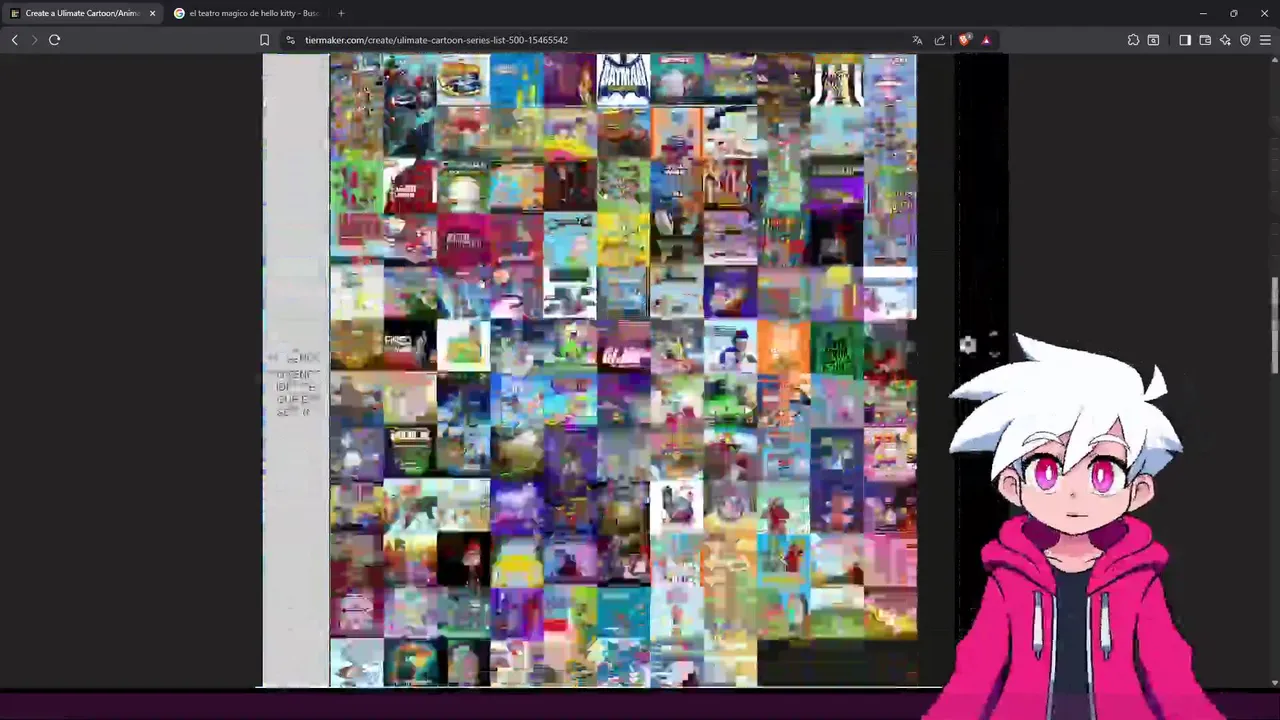1280x720 pixels.
Task: Open the tier row settings gear
Action: [967, 345]
